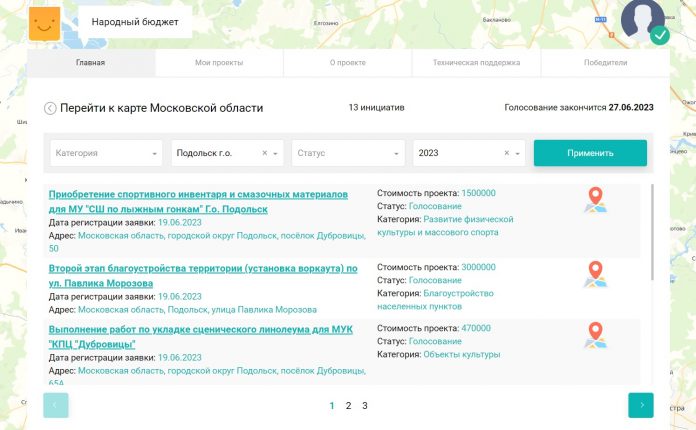Clear the Подольск г.о. filter selection
The height and width of the screenshot is (430, 696).
click(265, 153)
